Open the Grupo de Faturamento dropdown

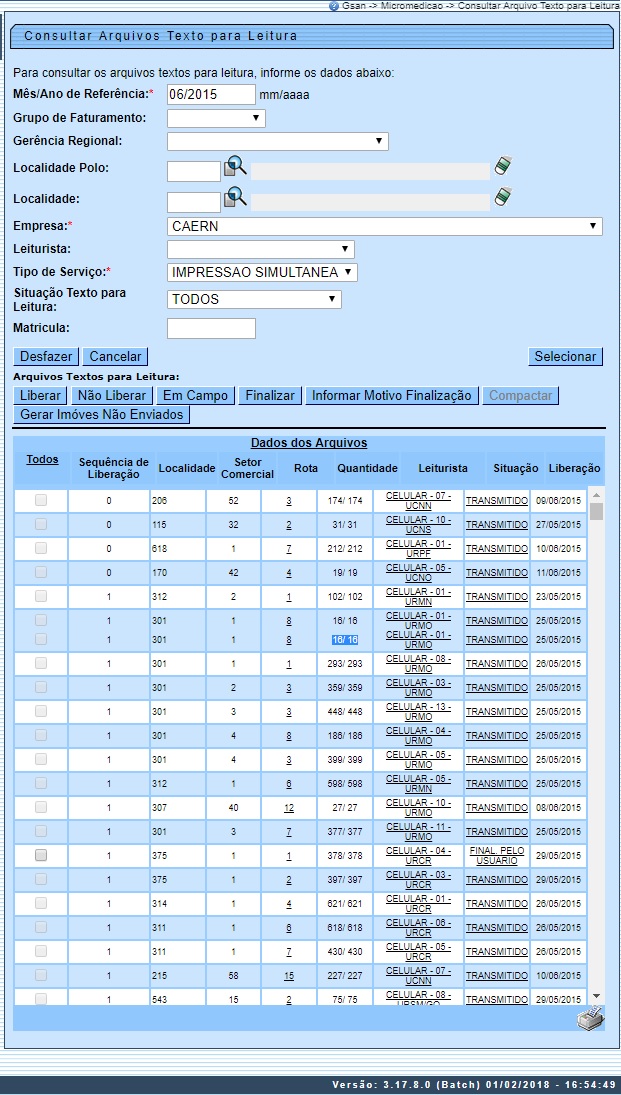tap(216, 118)
